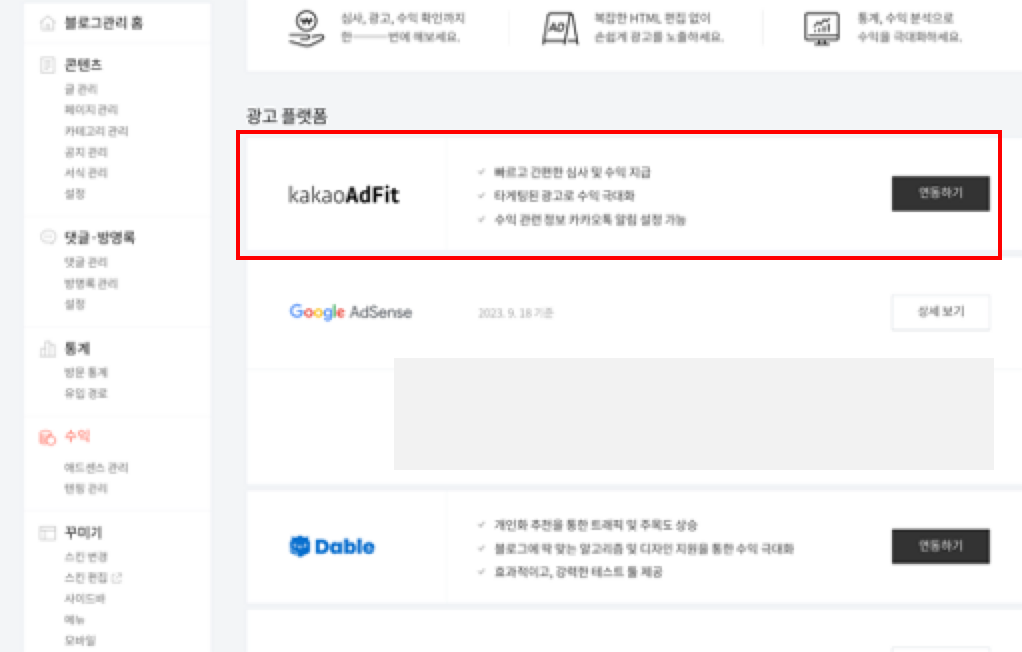
Task: Select the 댓글·방명록 section heading
Action: (x=99, y=237)
